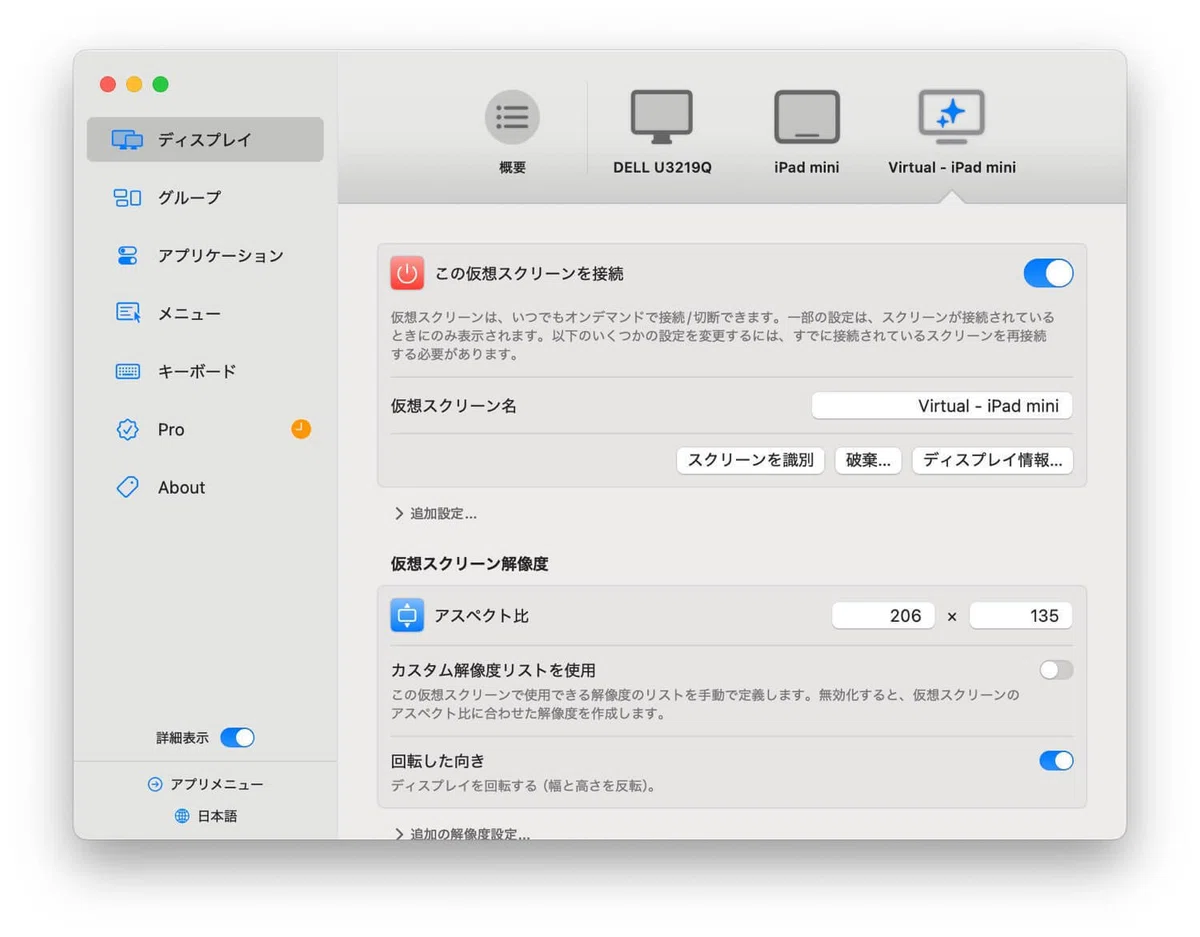Click the ディスプレイ monitor icon
1200x937 pixels.
tap(127, 140)
